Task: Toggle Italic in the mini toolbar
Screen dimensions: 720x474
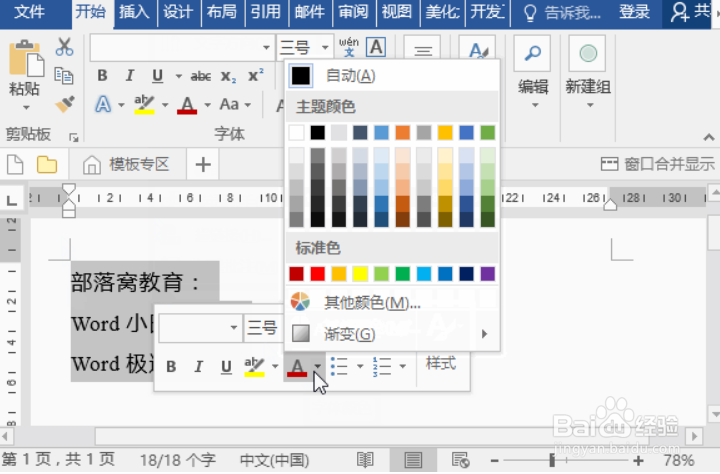Action: point(198,367)
